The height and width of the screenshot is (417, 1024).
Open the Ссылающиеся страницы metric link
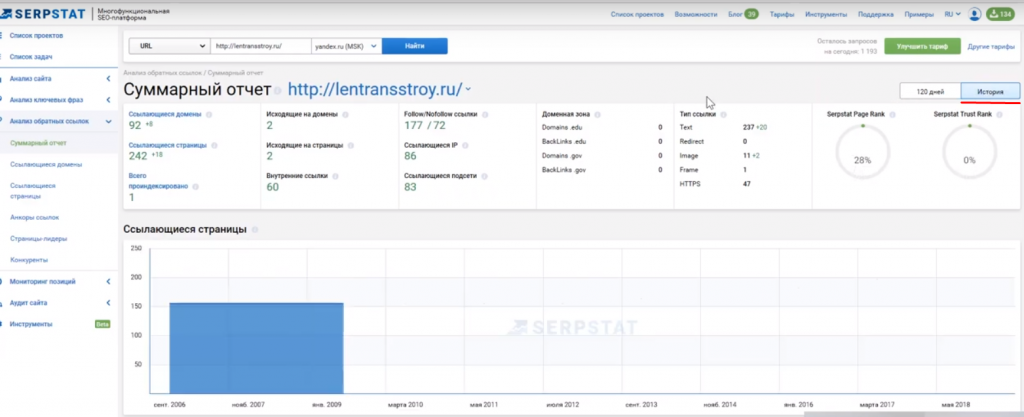click(x=168, y=146)
